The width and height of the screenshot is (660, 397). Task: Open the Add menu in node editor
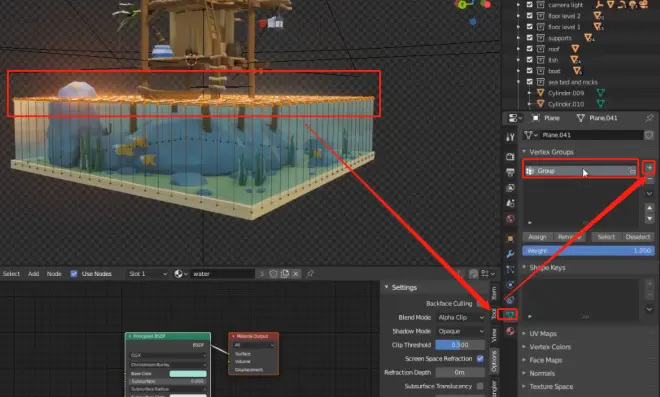tap(34, 274)
